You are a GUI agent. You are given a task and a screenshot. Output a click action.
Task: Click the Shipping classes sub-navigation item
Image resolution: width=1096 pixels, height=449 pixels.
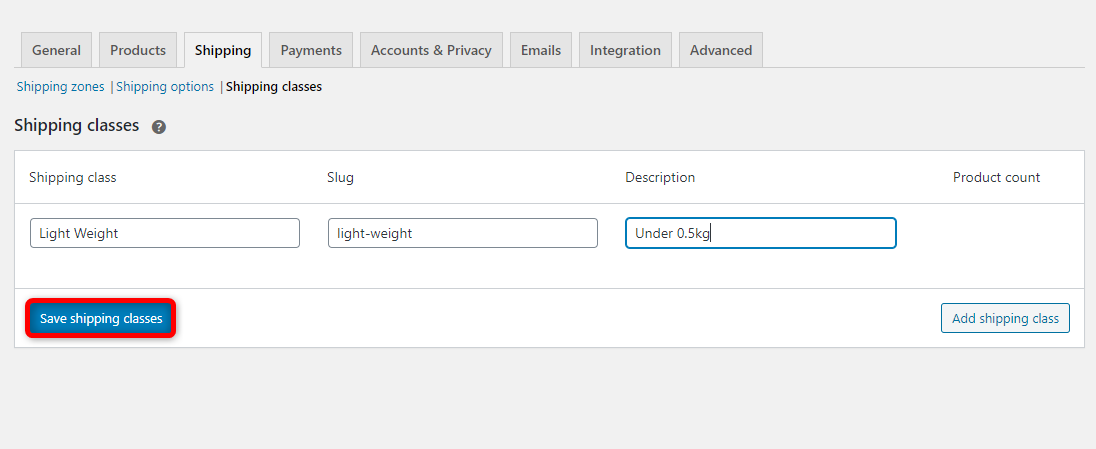[x=274, y=87]
